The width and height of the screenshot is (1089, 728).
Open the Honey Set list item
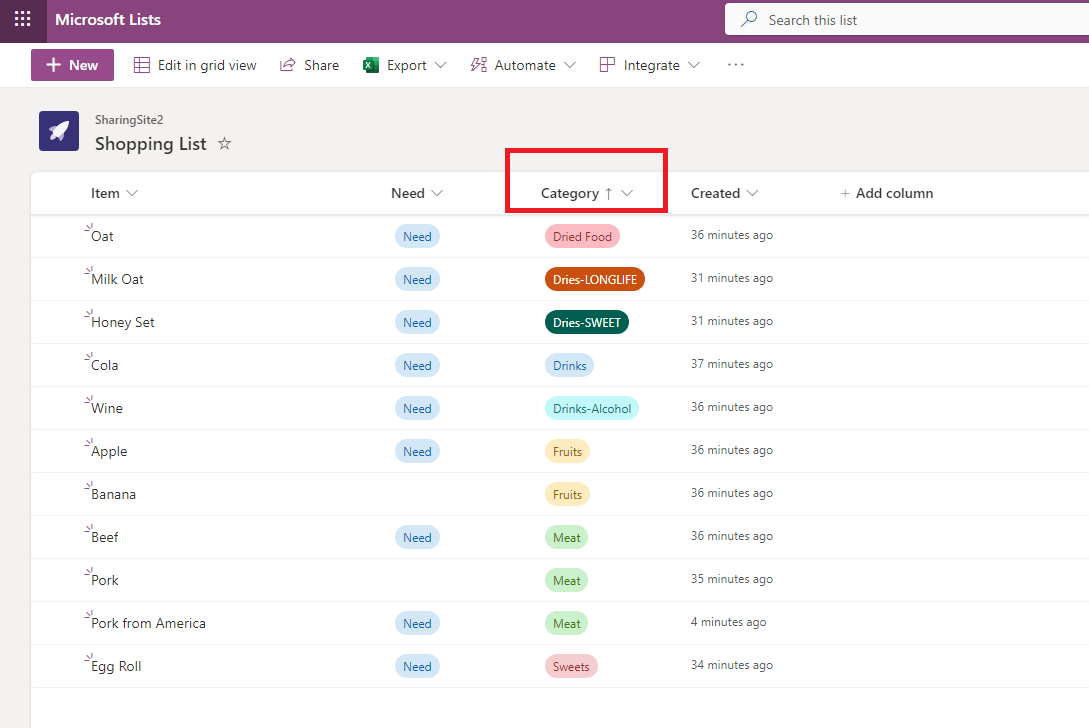(x=123, y=322)
